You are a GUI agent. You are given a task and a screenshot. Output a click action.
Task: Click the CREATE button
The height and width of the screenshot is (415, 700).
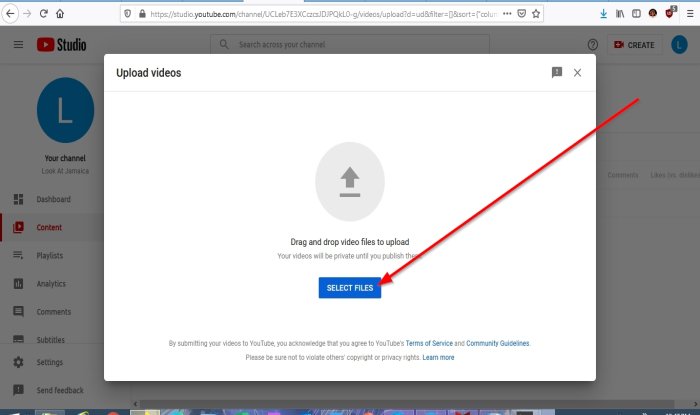click(634, 45)
